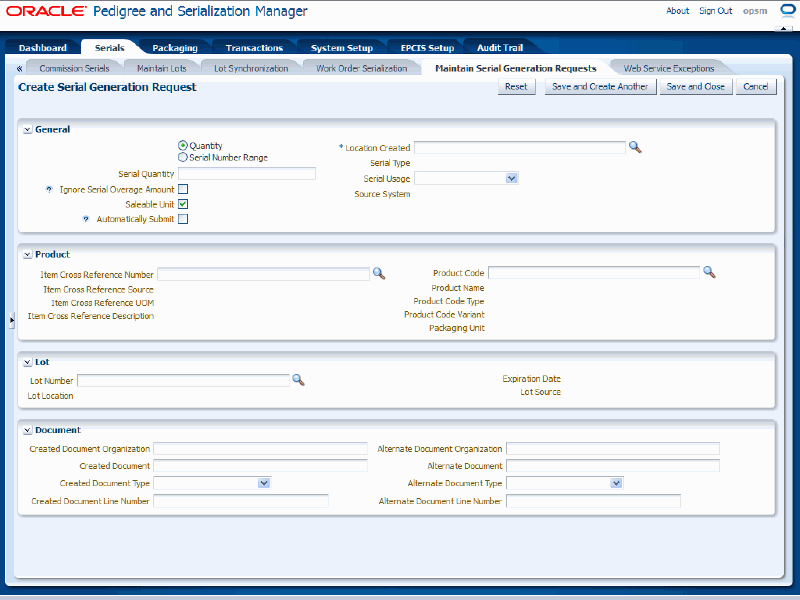The image size is (800, 600).
Task: Open the Packaging tab
Action: pos(175,47)
